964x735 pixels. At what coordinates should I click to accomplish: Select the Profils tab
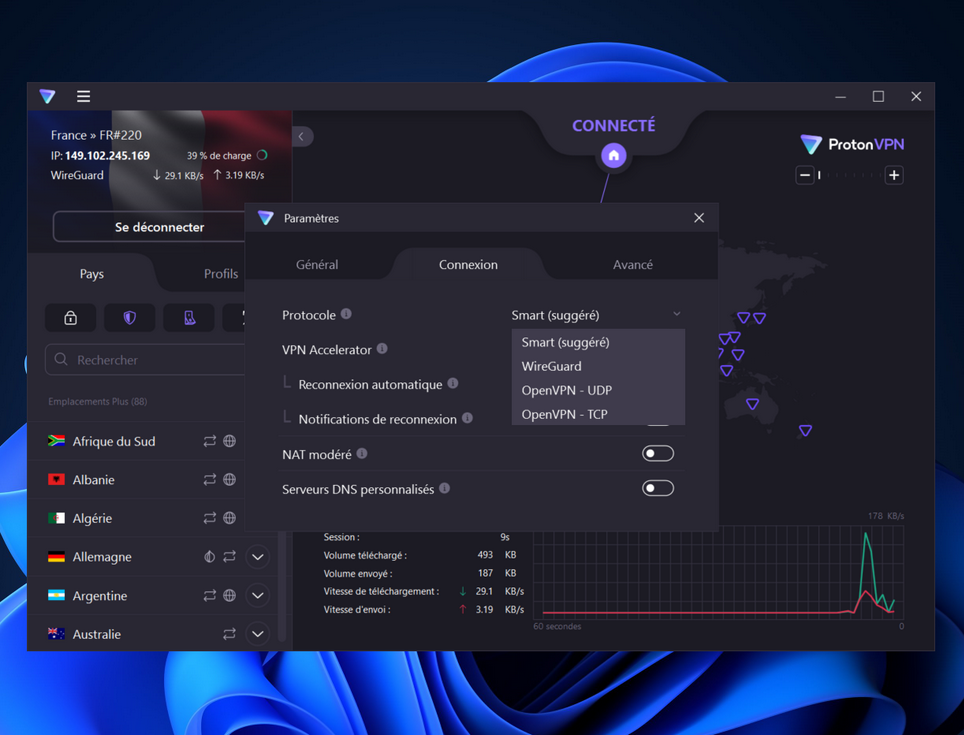221,274
